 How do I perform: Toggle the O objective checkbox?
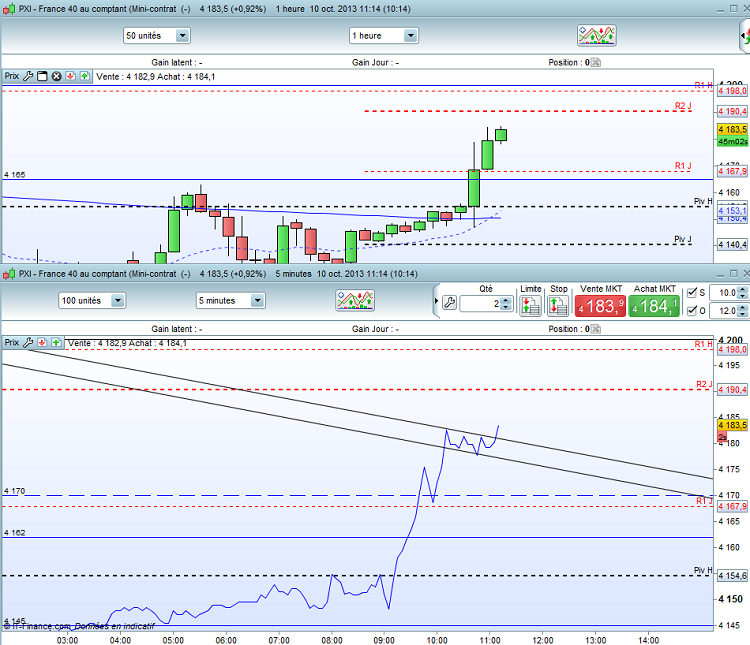click(692, 311)
